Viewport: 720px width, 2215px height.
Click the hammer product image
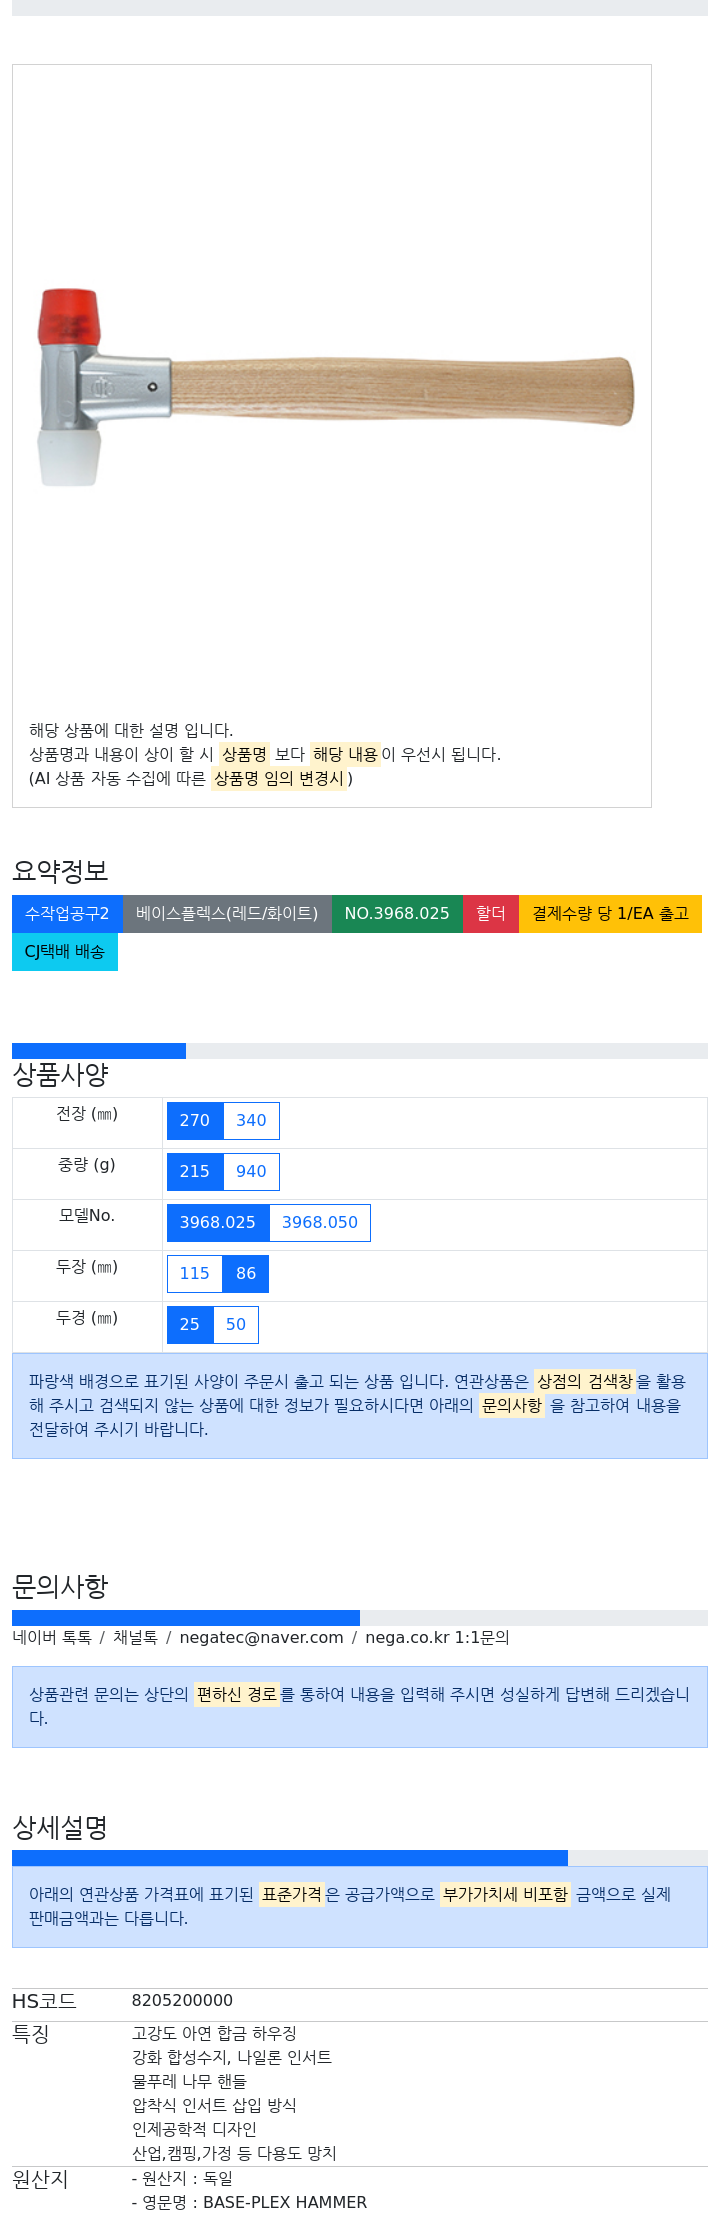coord(336,388)
